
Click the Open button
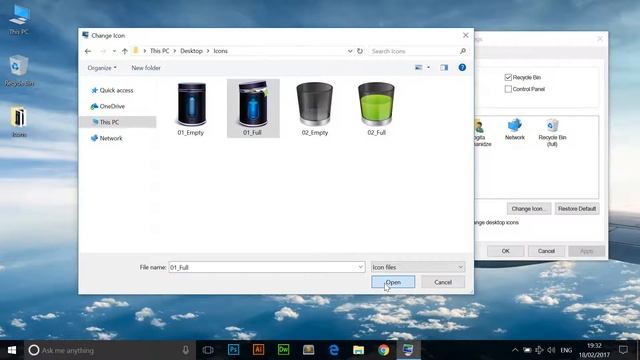coord(393,282)
